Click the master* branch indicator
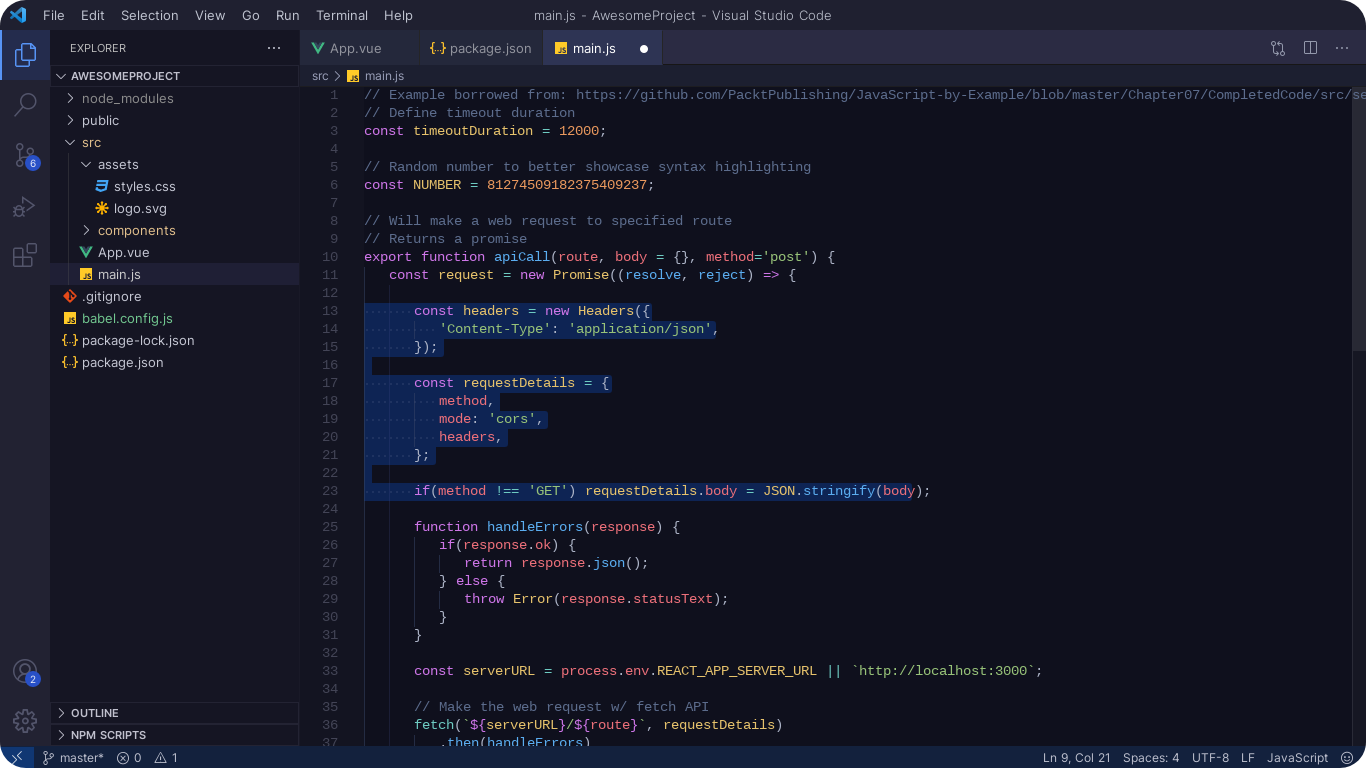1366x768 pixels. point(73,758)
